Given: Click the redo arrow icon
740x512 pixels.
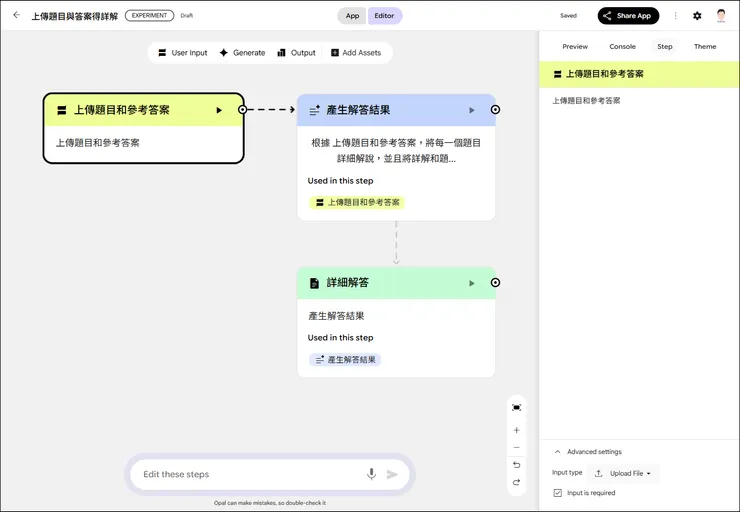Looking at the screenshot, I should pos(516,482).
